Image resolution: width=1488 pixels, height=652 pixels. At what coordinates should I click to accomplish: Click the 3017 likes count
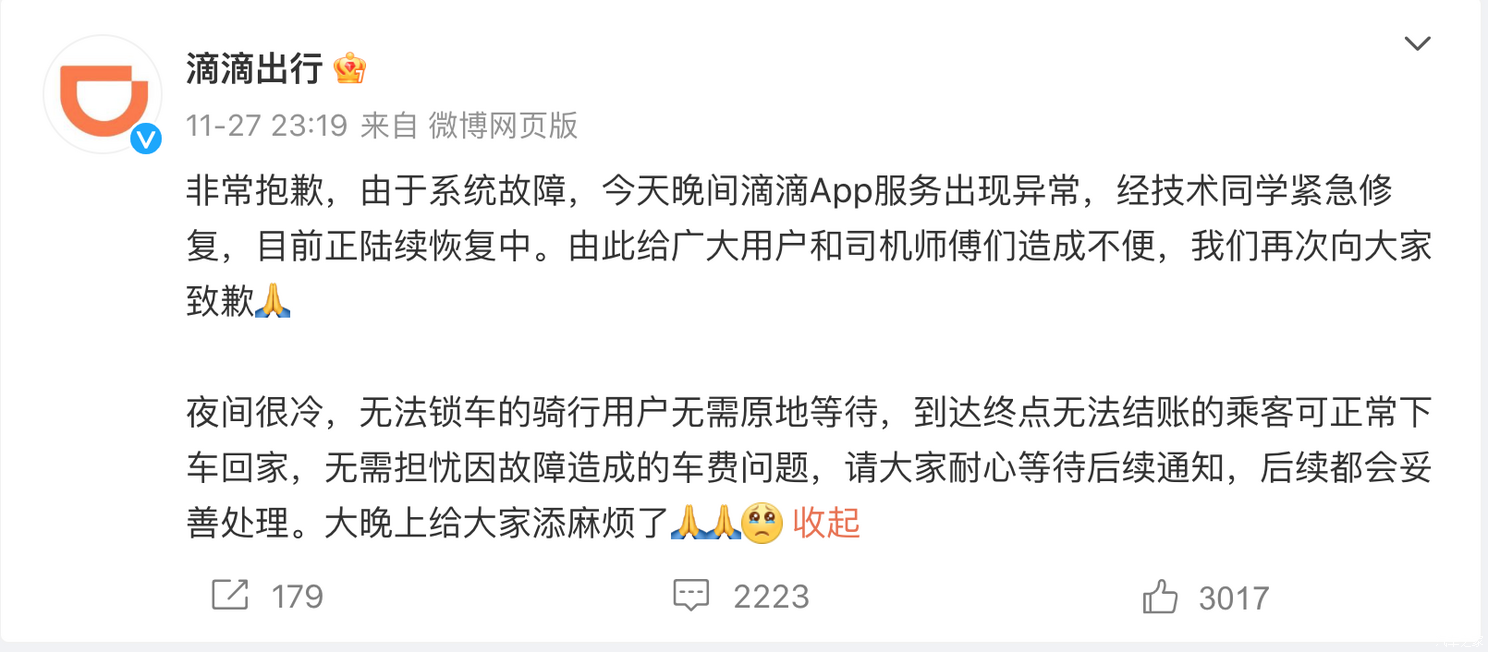1234,598
